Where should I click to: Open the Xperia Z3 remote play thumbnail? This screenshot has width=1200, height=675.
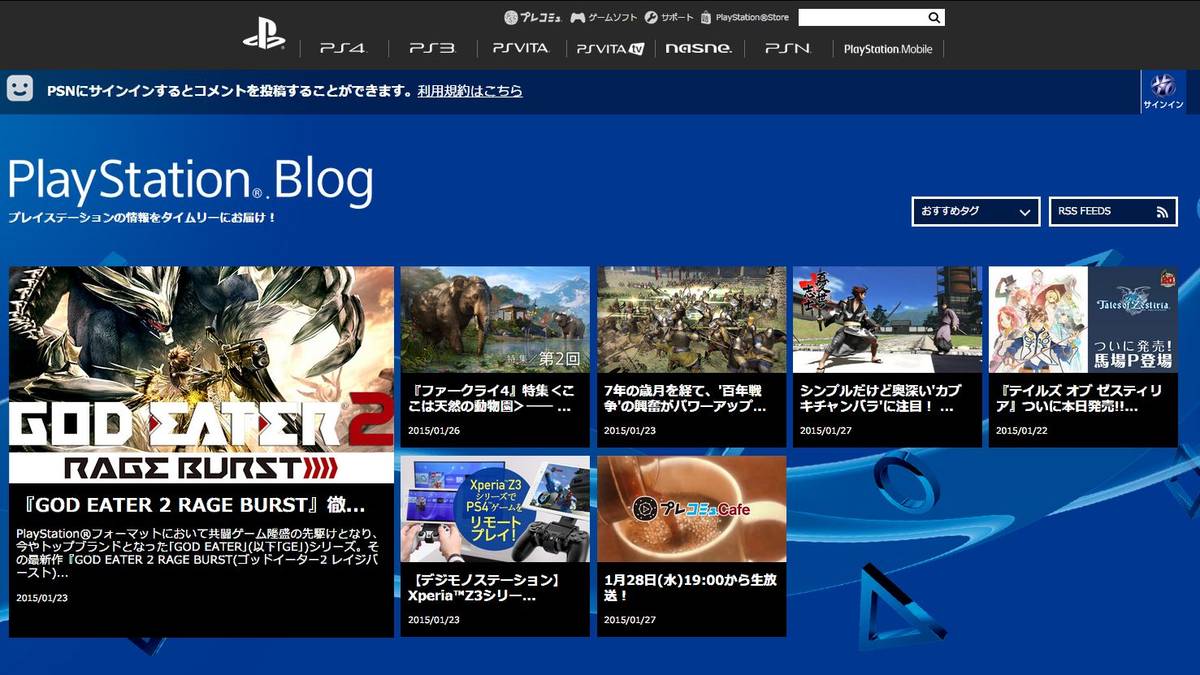495,510
